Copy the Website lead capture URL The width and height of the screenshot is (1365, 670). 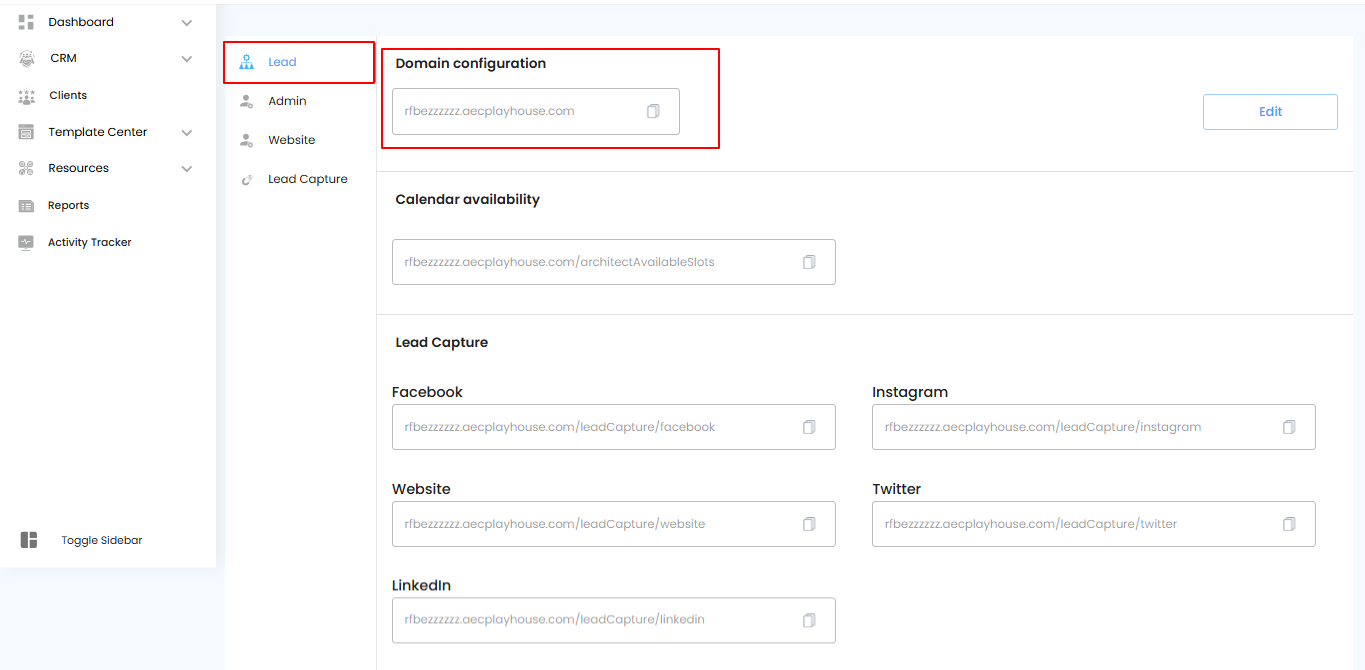[x=809, y=524]
